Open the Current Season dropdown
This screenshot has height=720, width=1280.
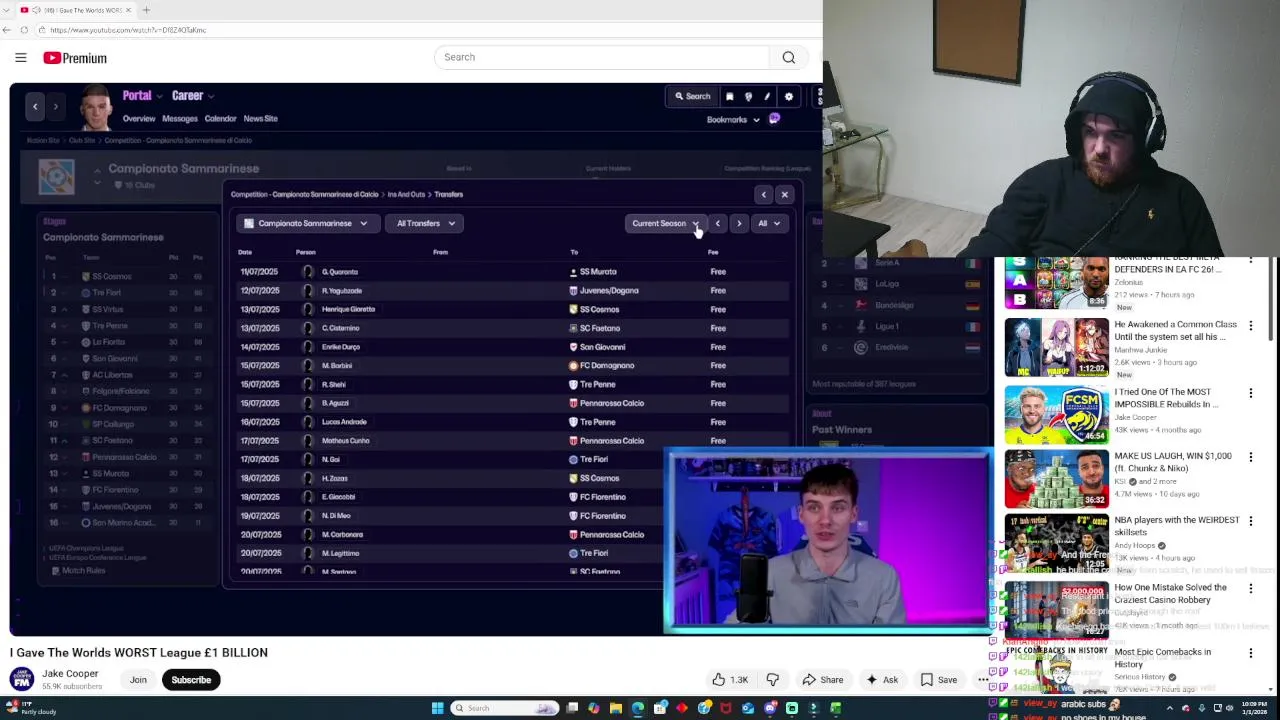point(666,224)
